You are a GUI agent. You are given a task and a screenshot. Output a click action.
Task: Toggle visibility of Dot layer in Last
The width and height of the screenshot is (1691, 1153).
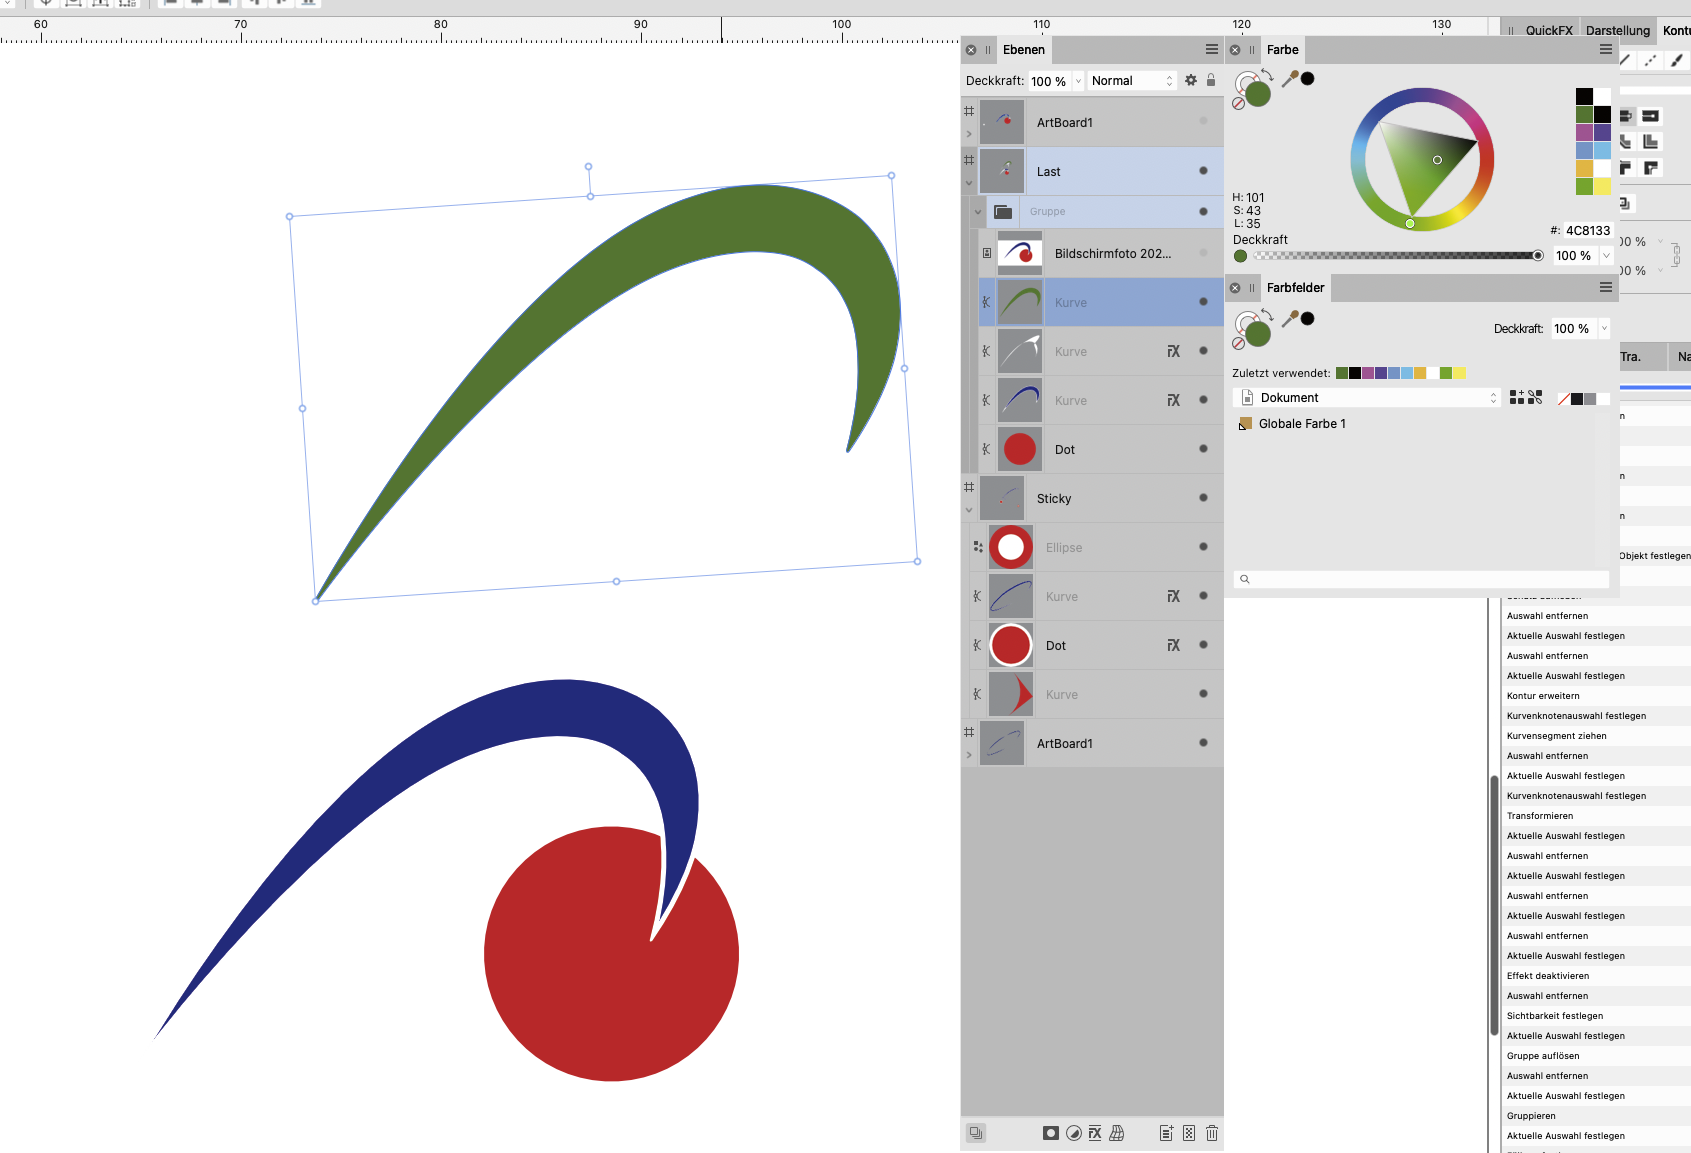point(1203,449)
